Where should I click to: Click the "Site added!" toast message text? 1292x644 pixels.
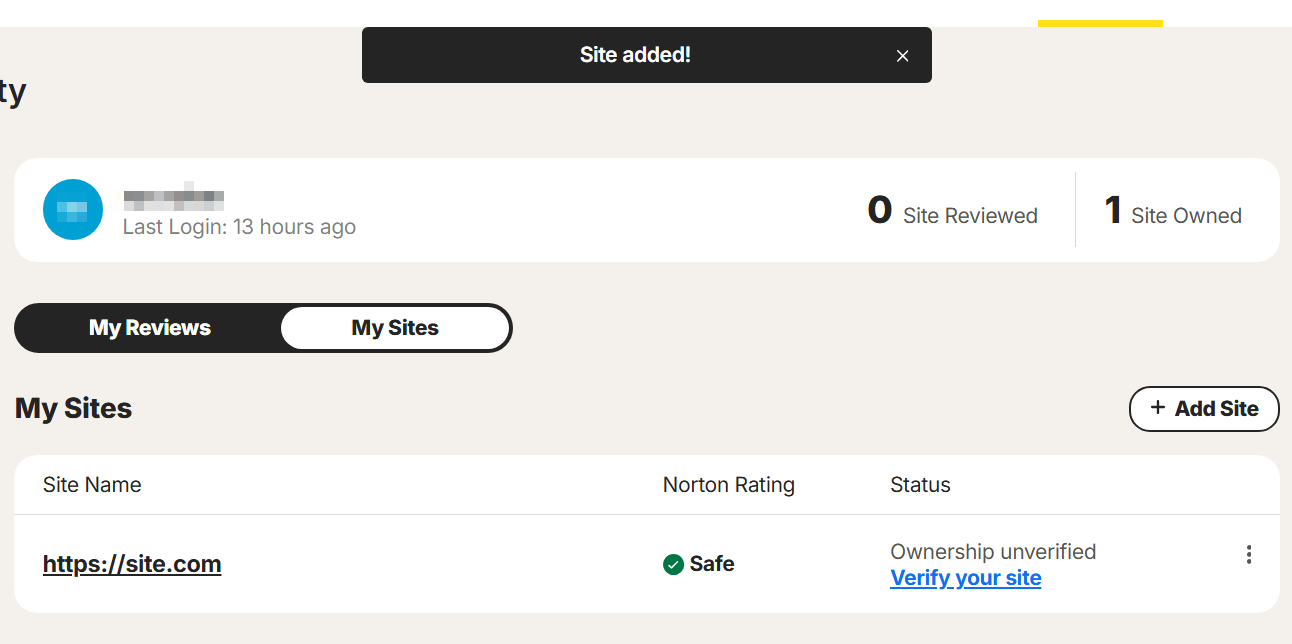pyautogui.click(x=635, y=55)
